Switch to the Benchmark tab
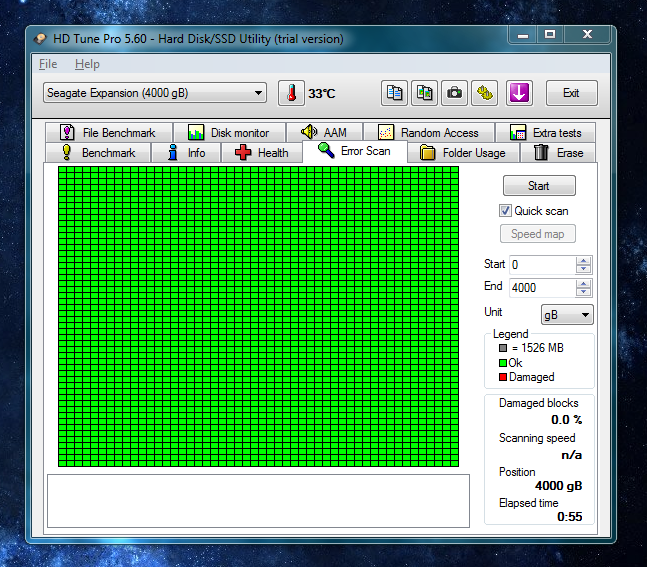 coord(99,153)
